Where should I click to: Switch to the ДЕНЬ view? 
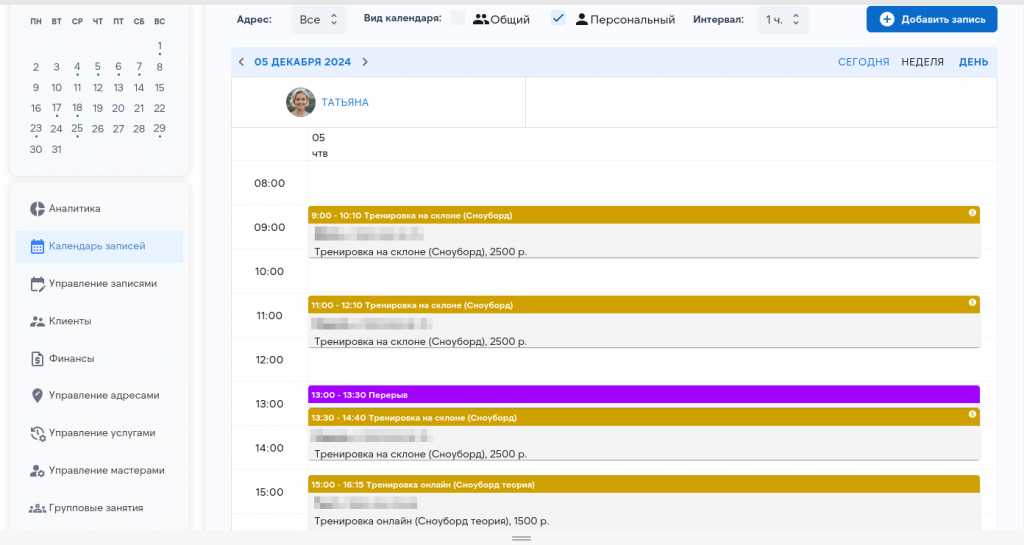[x=973, y=62]
